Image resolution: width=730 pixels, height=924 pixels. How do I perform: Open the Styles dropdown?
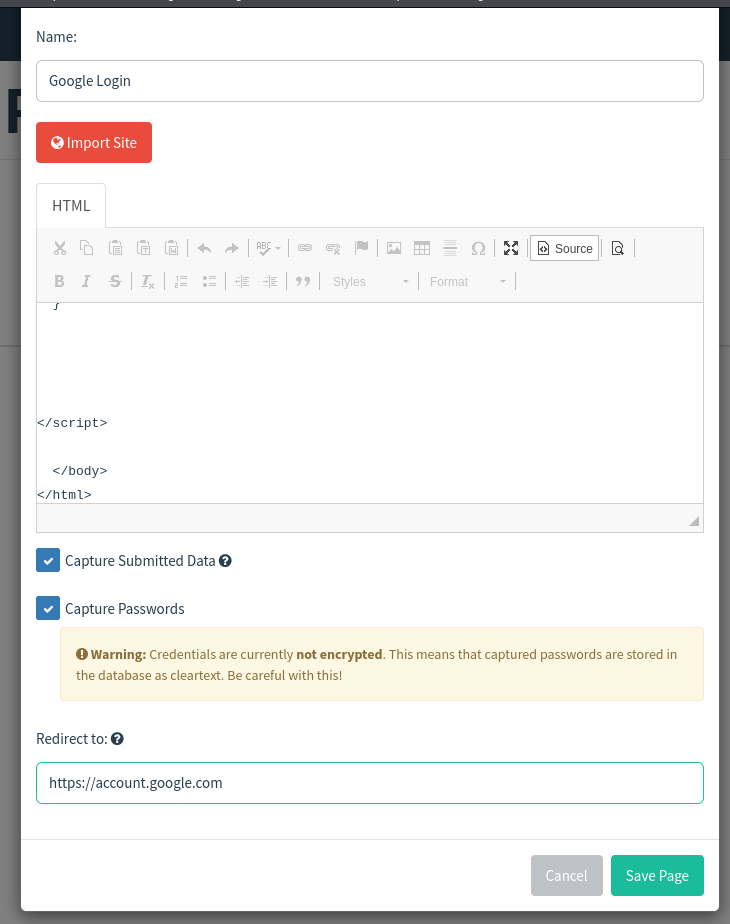370,282
